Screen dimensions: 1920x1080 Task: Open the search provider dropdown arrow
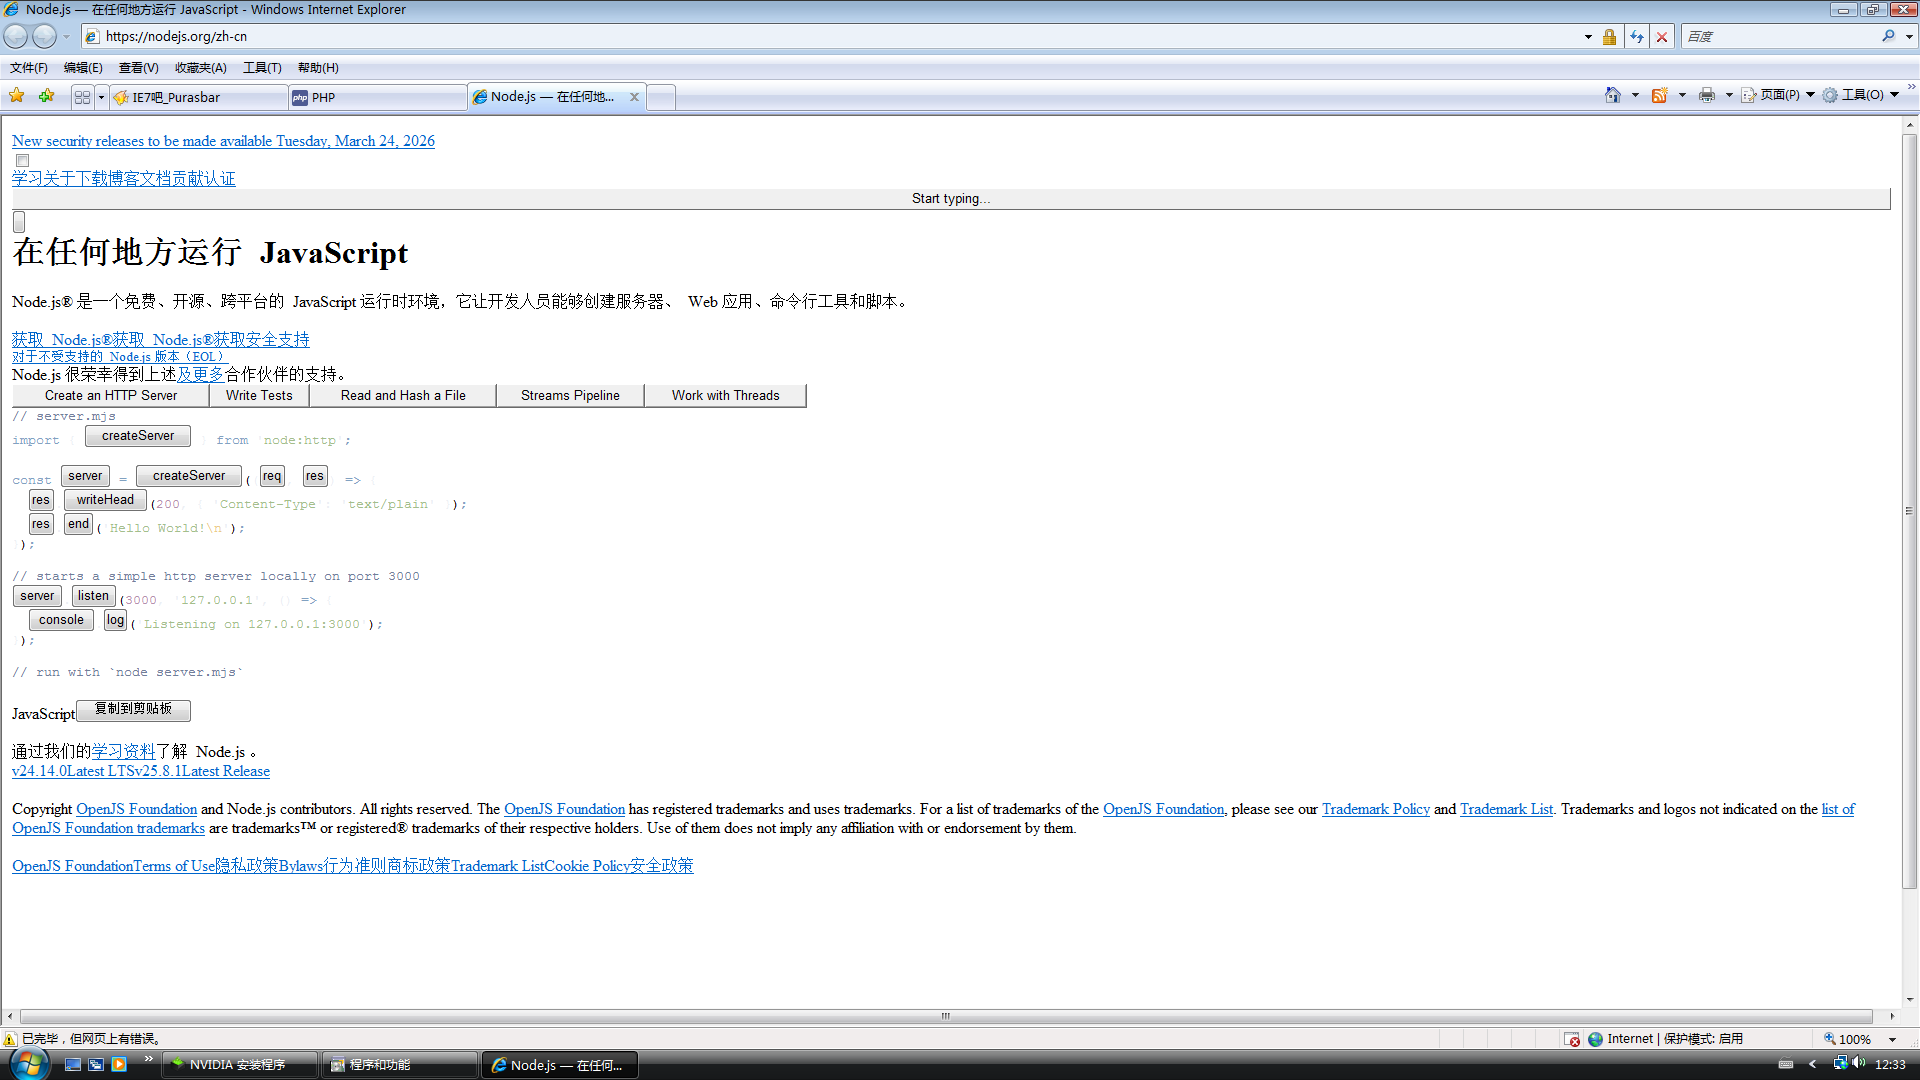(1909, 37)
